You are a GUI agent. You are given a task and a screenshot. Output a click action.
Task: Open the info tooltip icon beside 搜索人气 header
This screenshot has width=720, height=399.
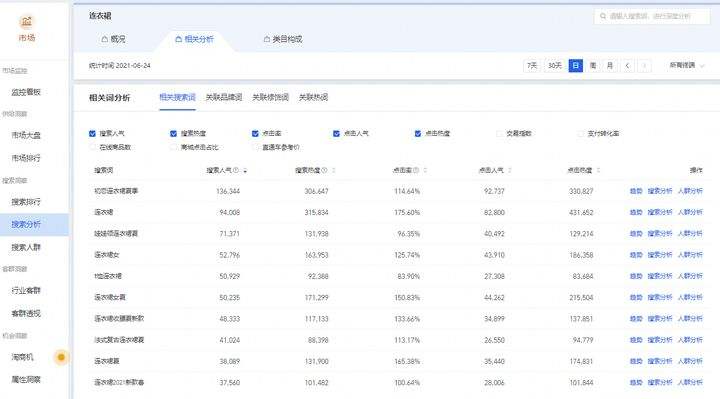point(236,170)
